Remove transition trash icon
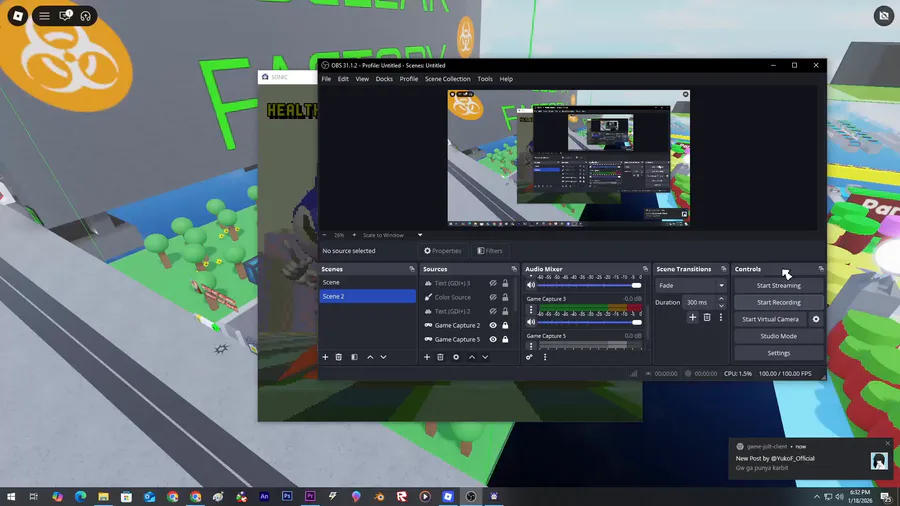The image size is (900, 506). 707,317
